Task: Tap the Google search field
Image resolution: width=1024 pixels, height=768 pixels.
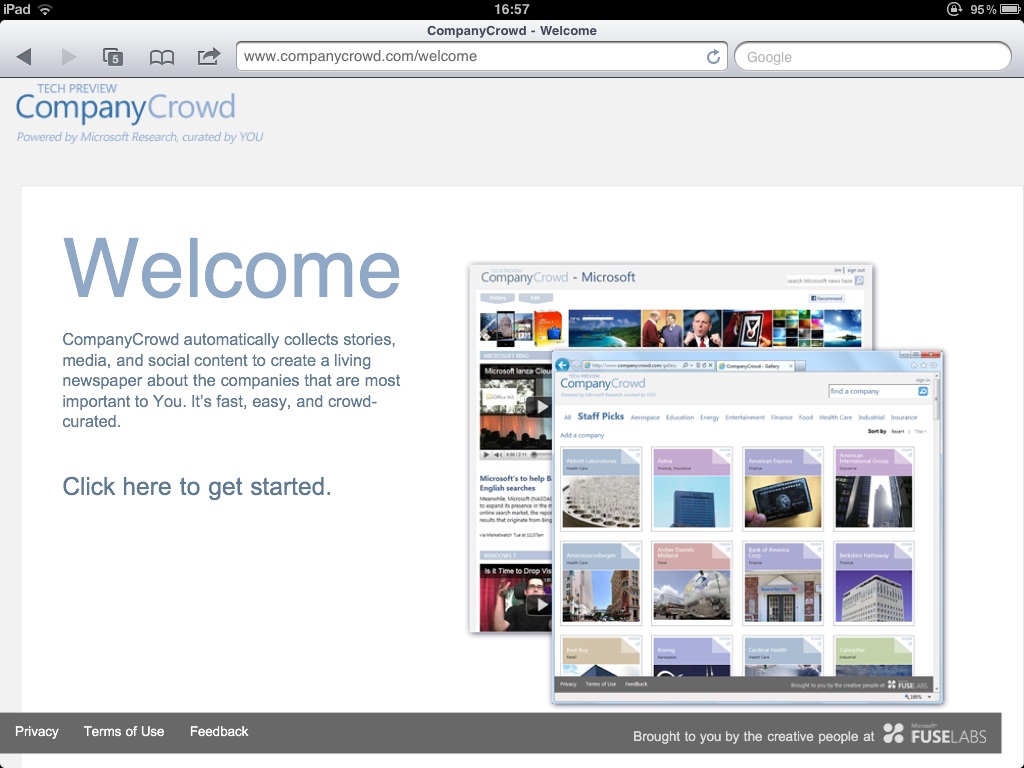Action: coord(872,57)
